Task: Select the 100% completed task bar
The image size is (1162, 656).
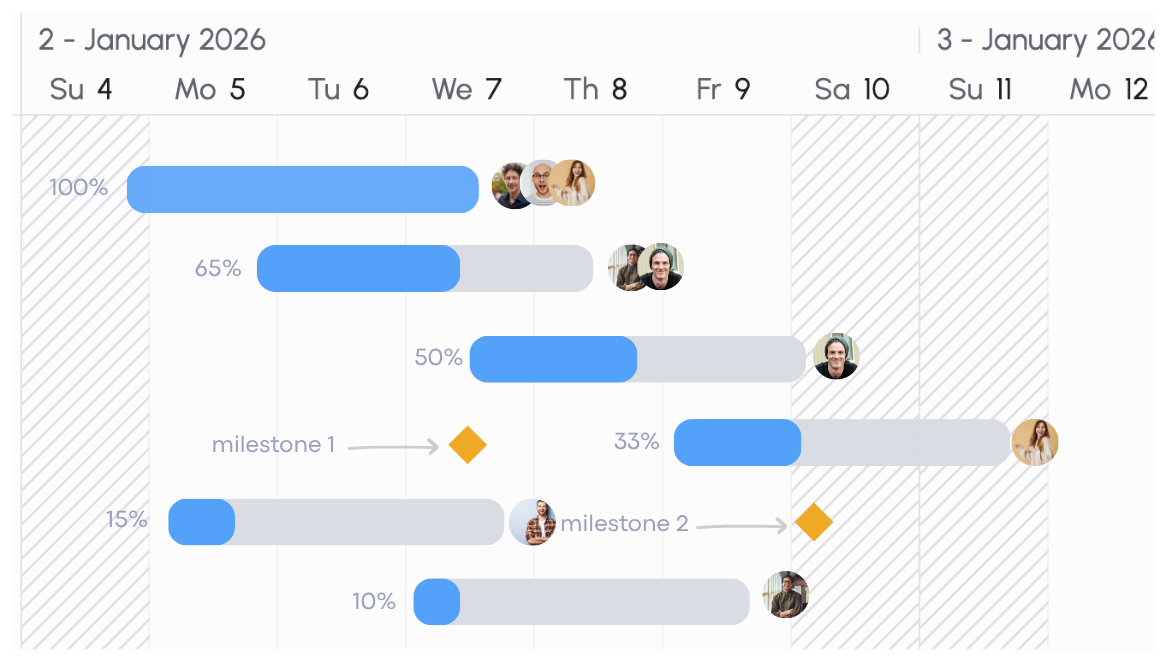Action: tap(302, 189)
